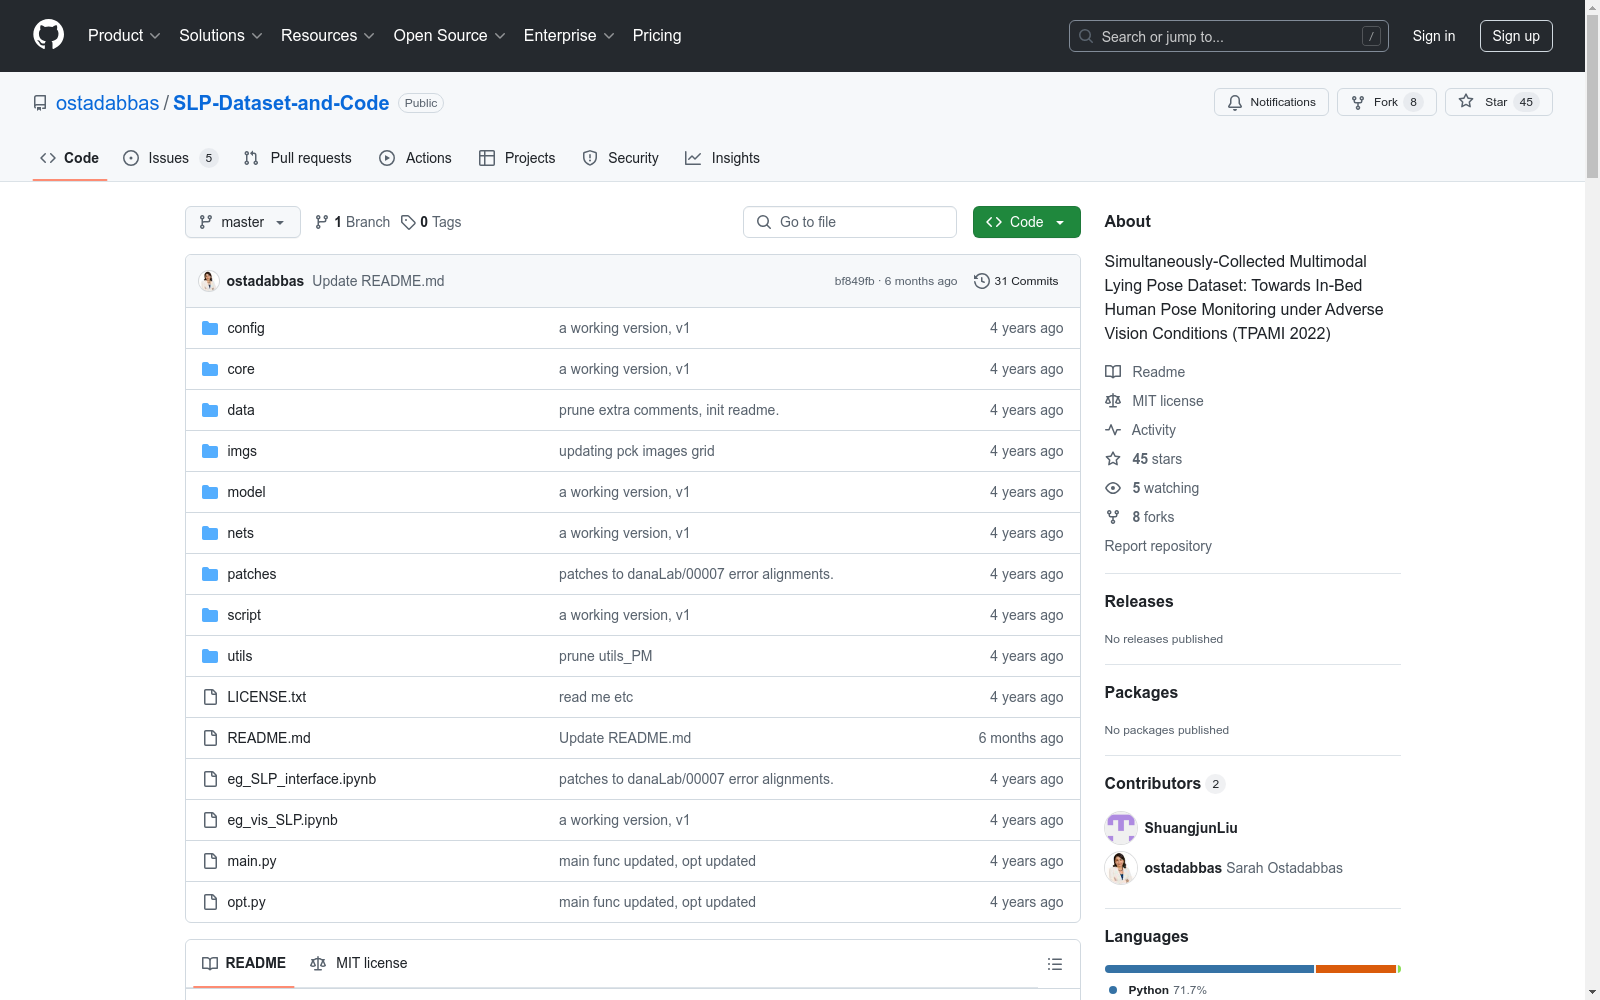Switch to the Actions tab
This screenshot has width=1600, height=1000.
coord(415,158)
